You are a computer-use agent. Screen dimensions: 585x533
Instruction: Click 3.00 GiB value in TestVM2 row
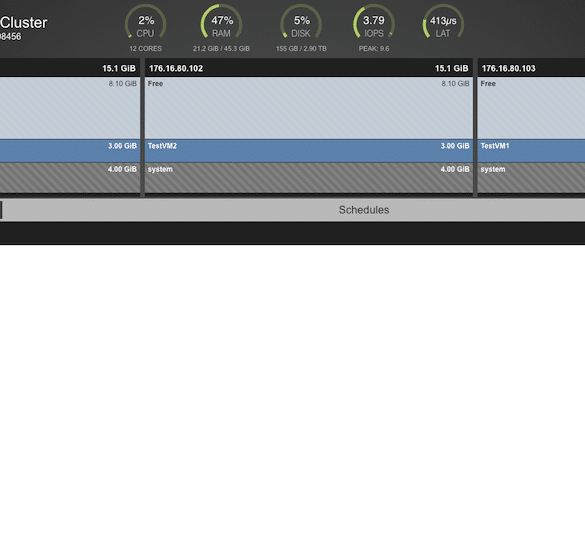pos(455,146)
